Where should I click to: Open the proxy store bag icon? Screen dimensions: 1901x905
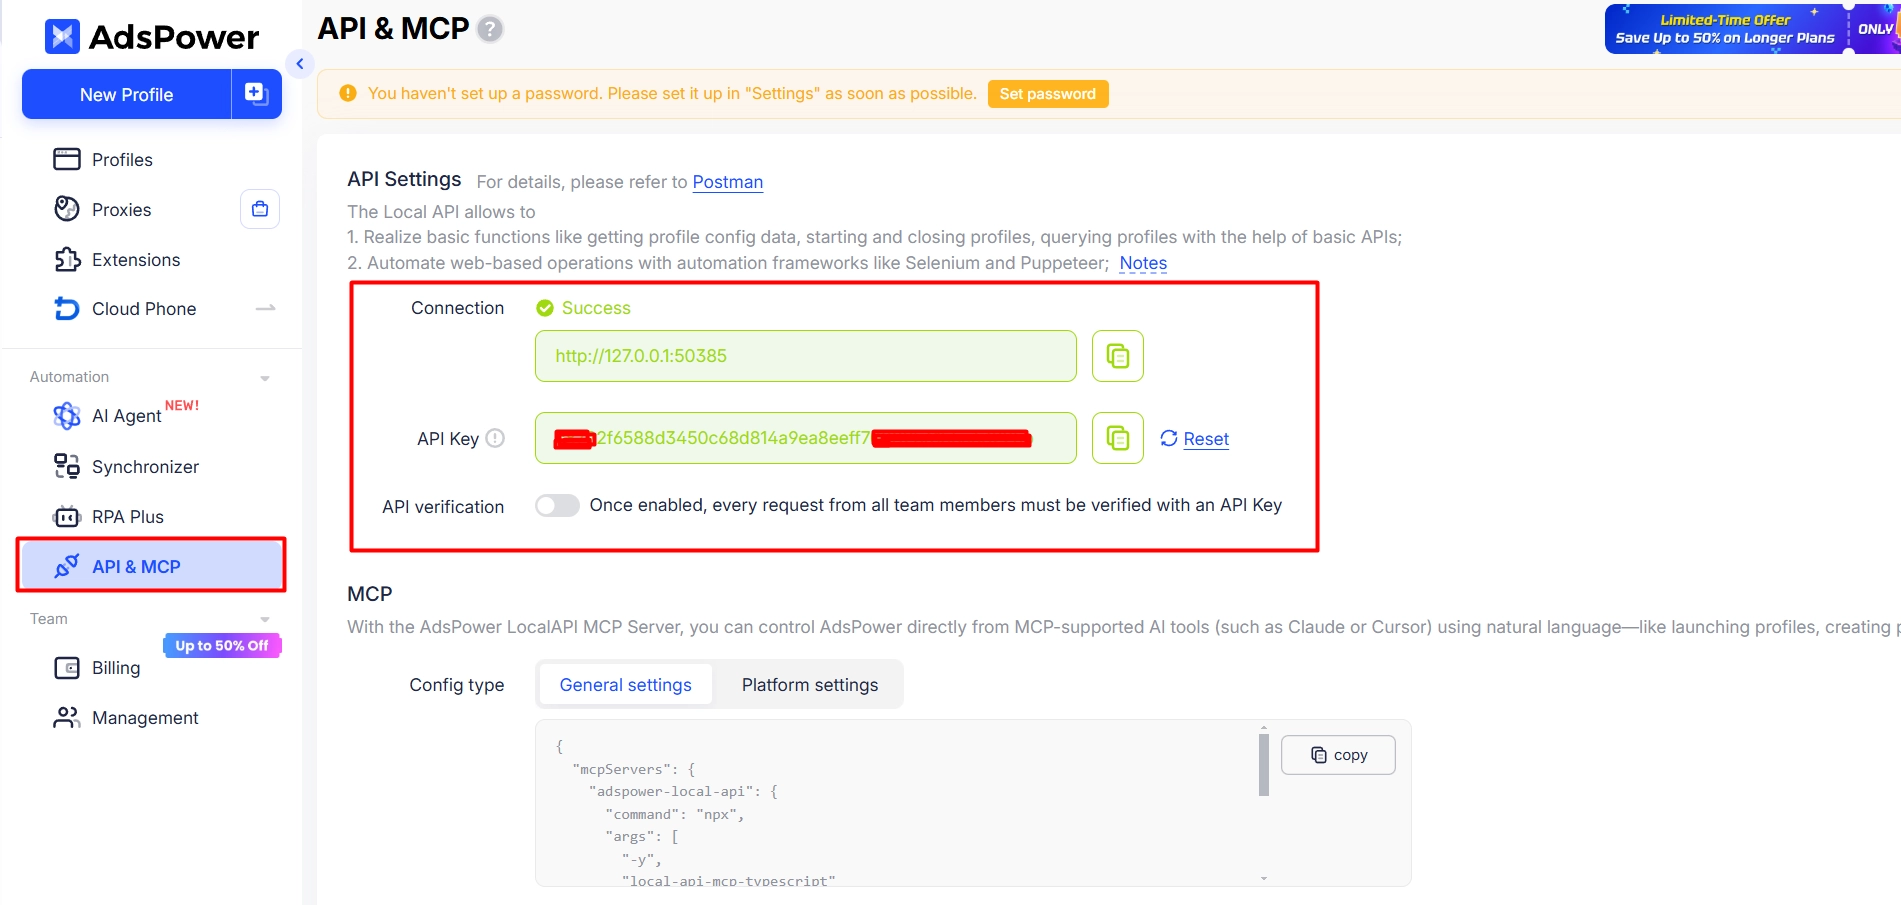coord(260,209)
